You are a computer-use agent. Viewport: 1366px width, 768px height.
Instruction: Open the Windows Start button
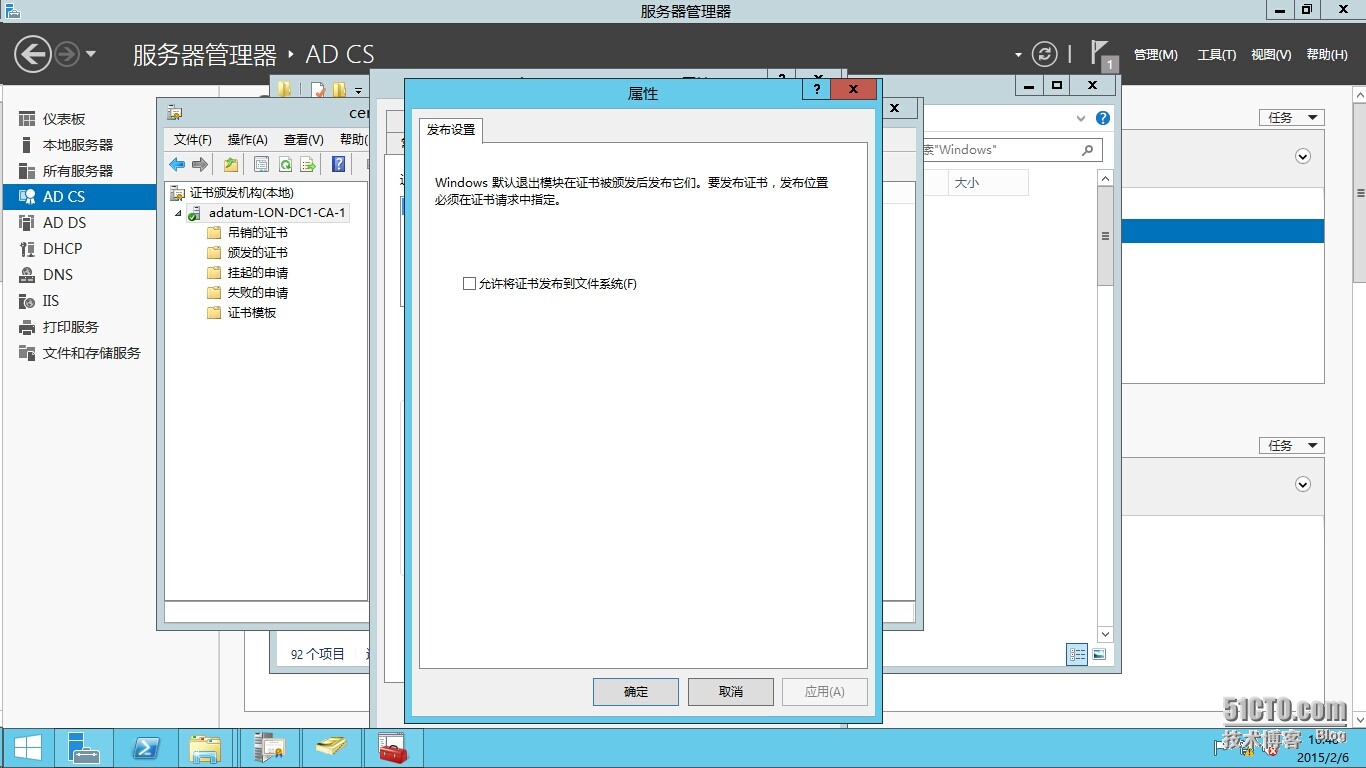tap(27, 748)
